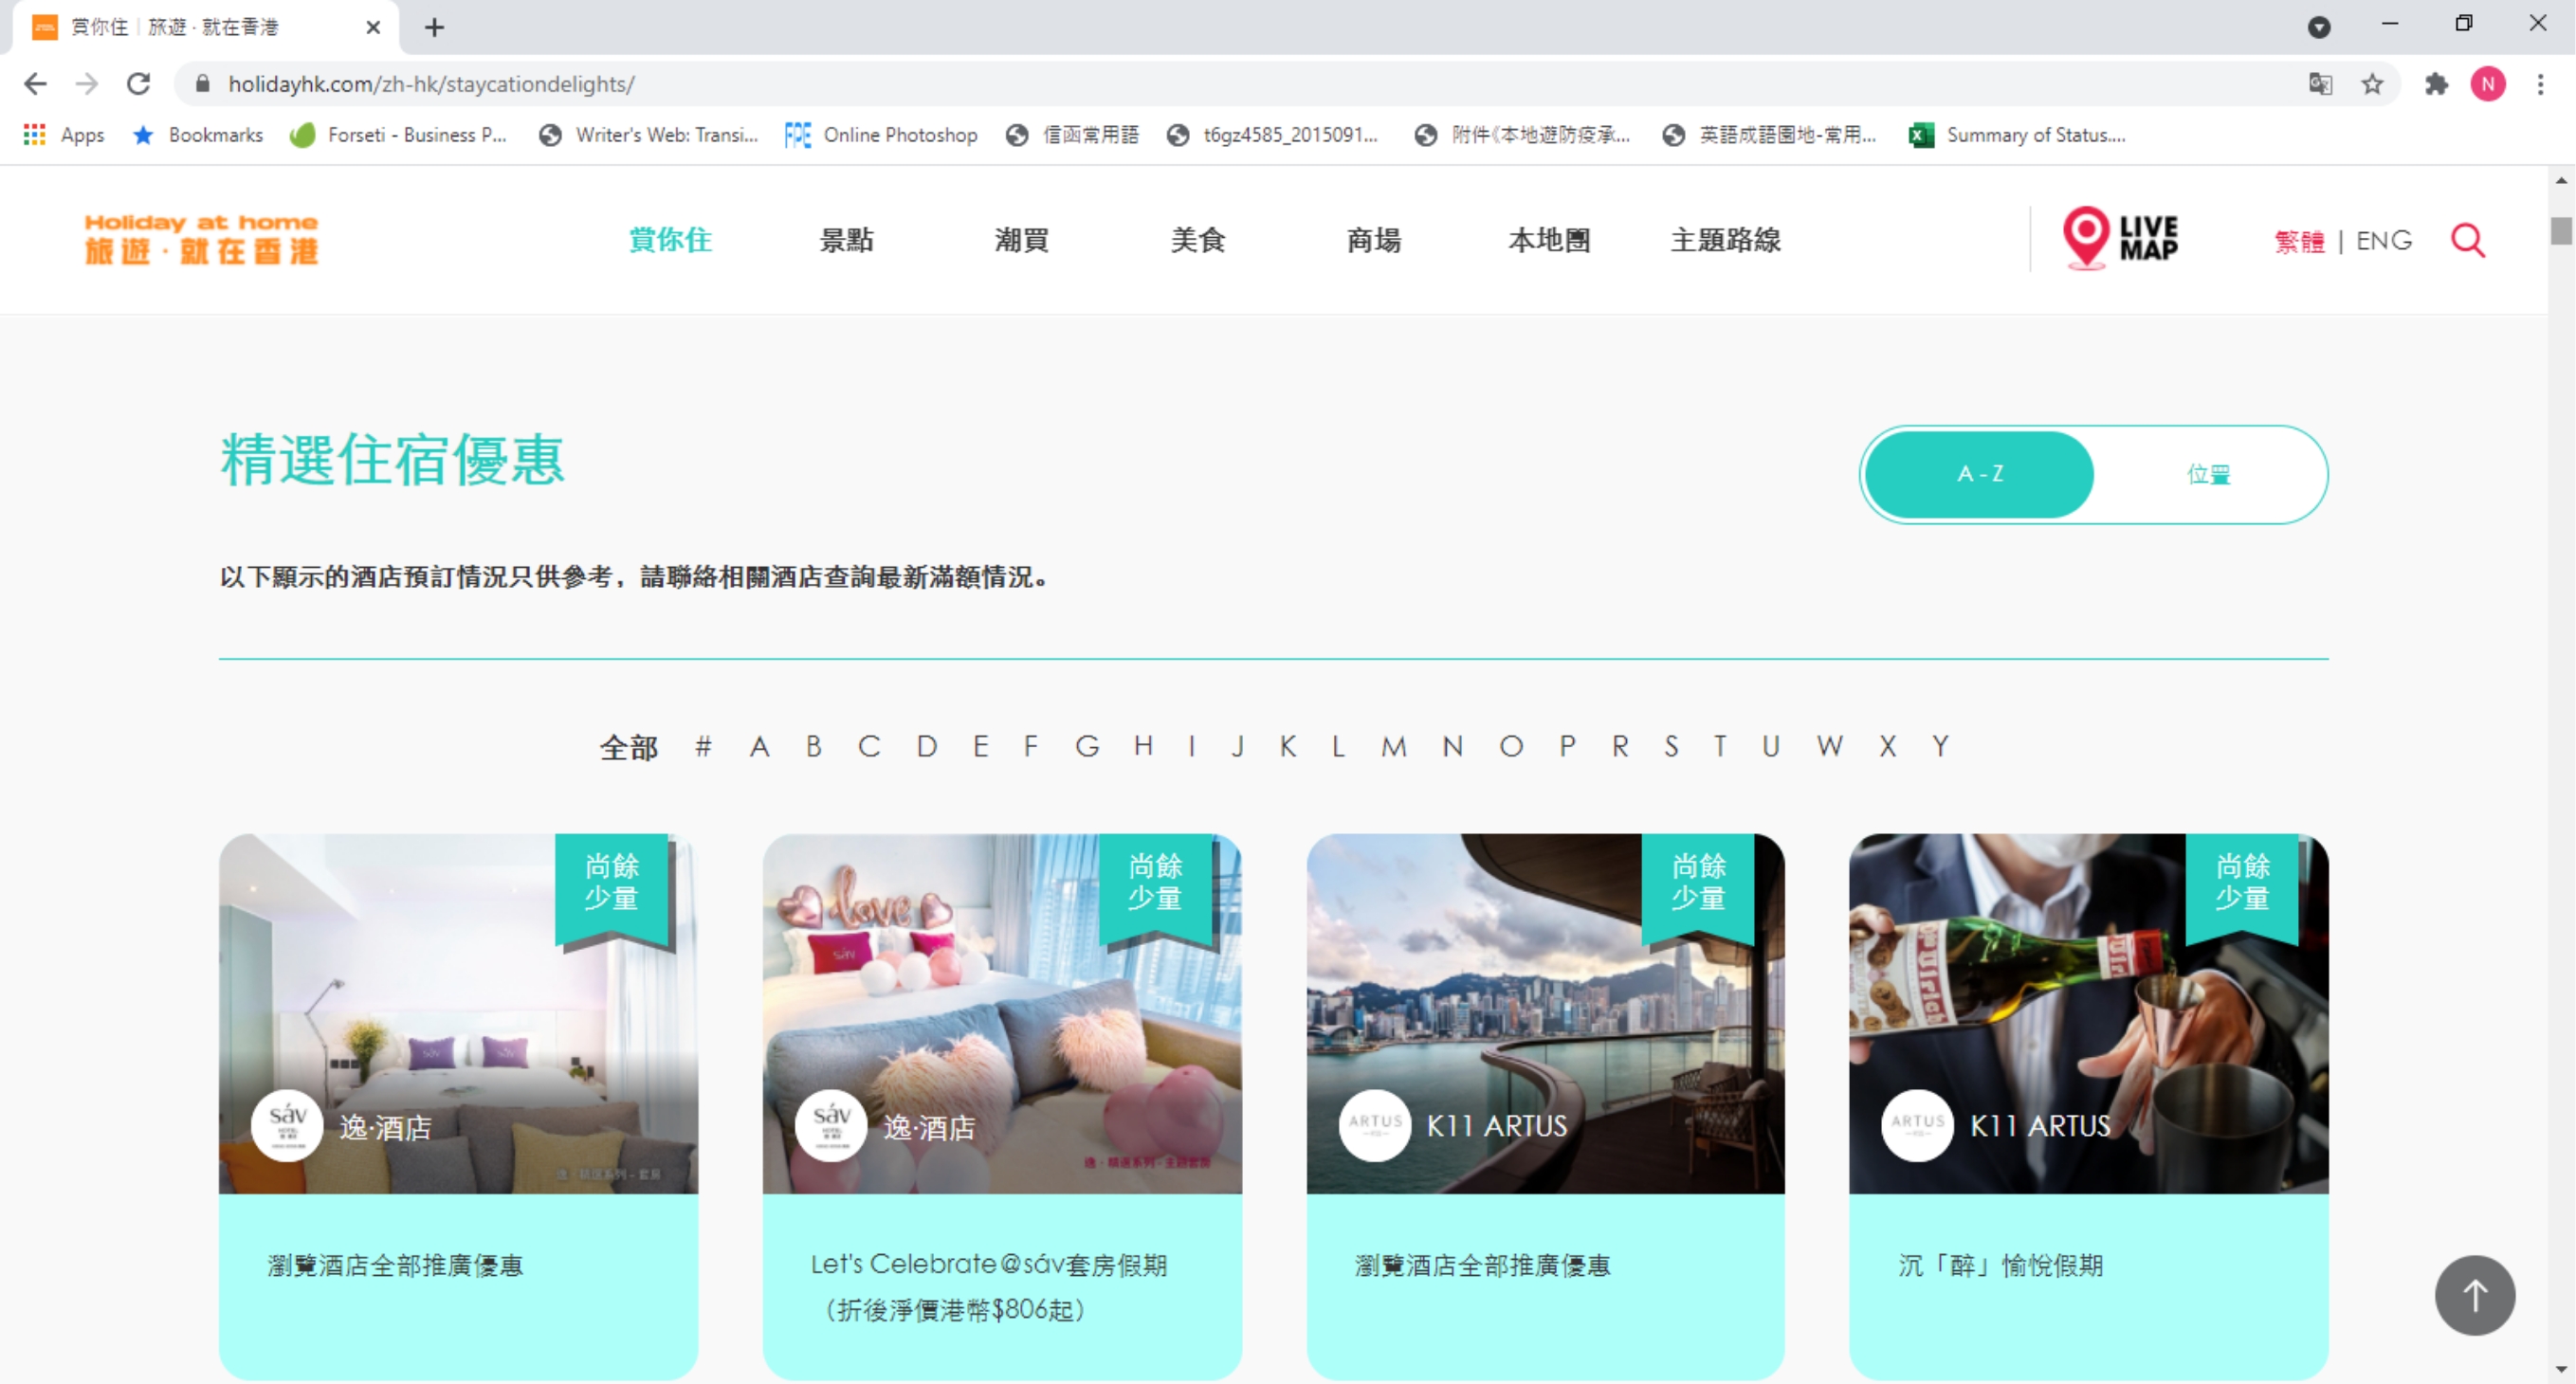Screen dimensions: 2576x1384
Task: Reload the page with refresh icon
Action: (x=139, y=84)
